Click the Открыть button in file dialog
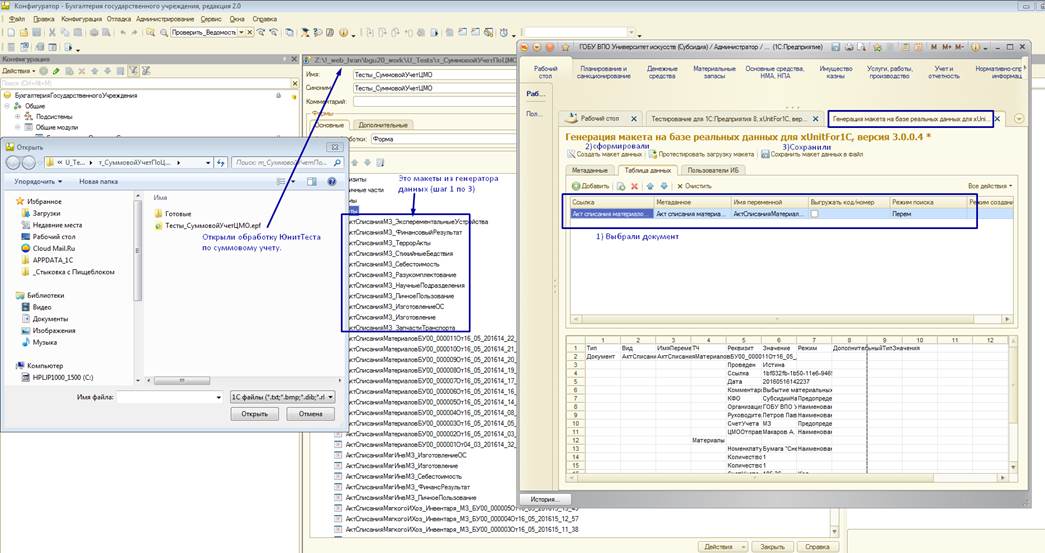The height and width of the screenshot is (553, 1045). 254,414
